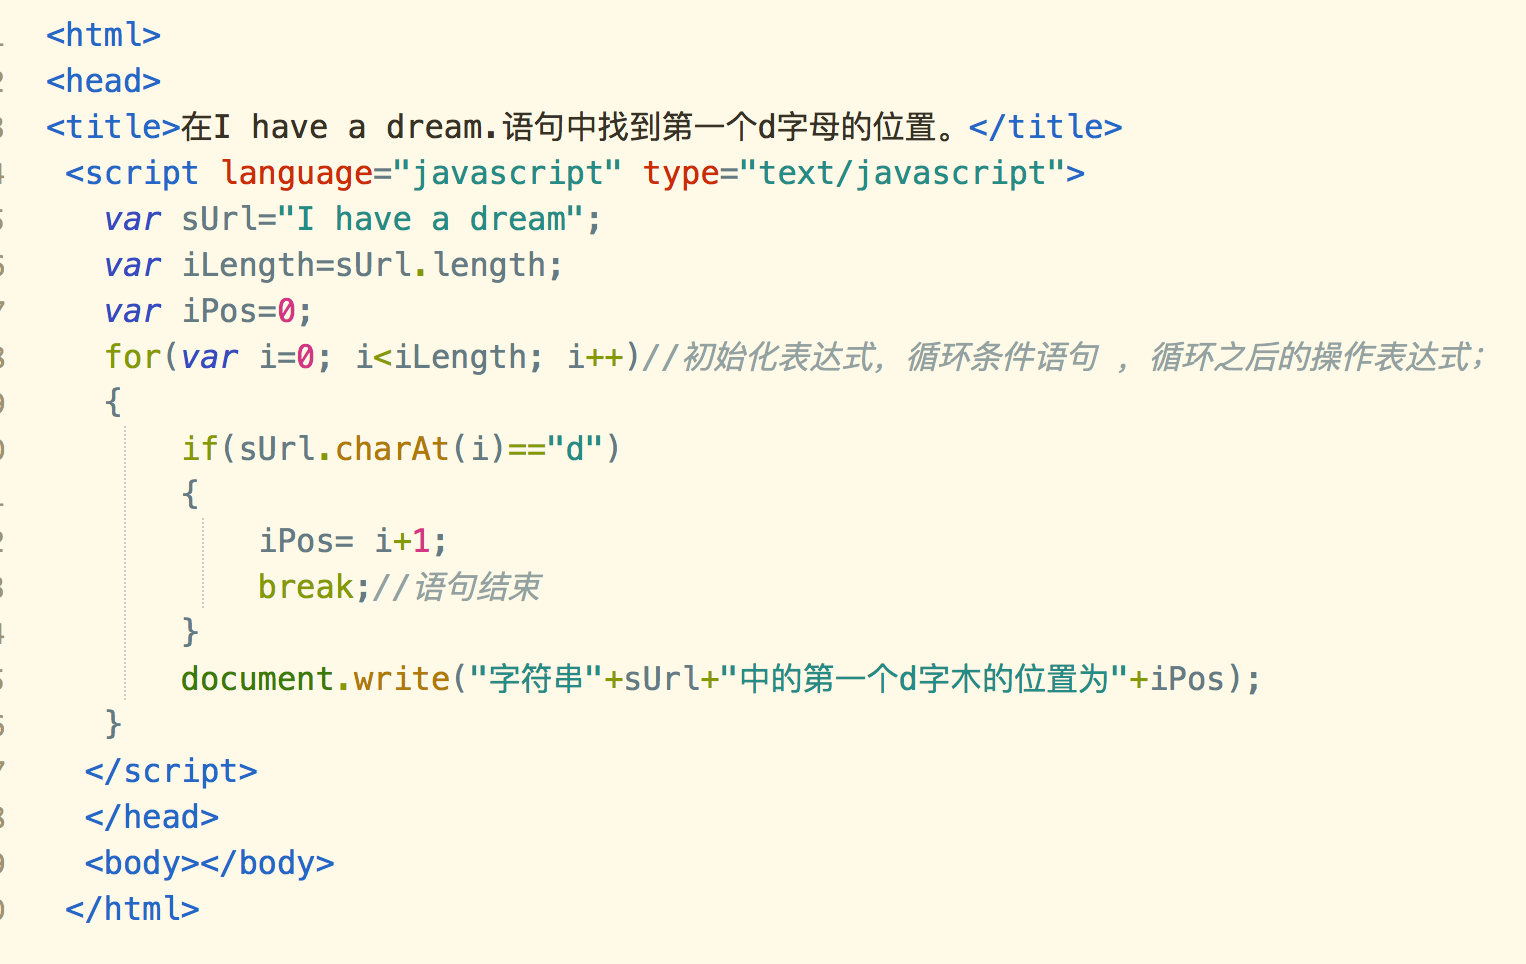1526x964 pixels.
Task: Click the <head> opening tag
Action: (103, 81)
